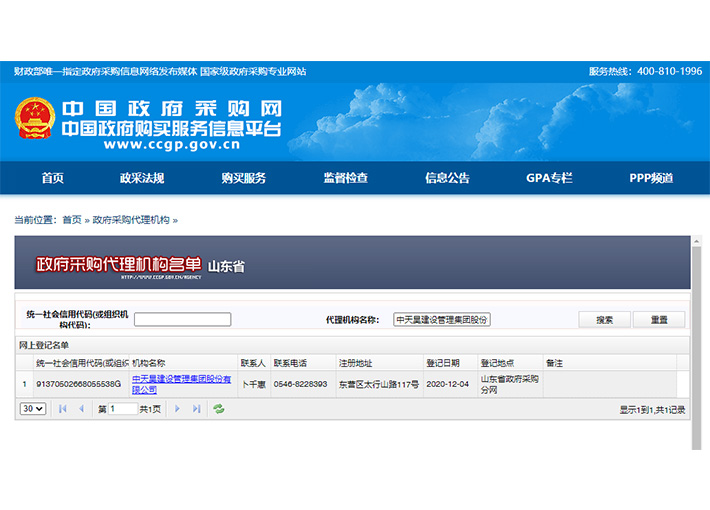The image size is (710, 510).
Task: Go to first page icon
Action: 62,409
